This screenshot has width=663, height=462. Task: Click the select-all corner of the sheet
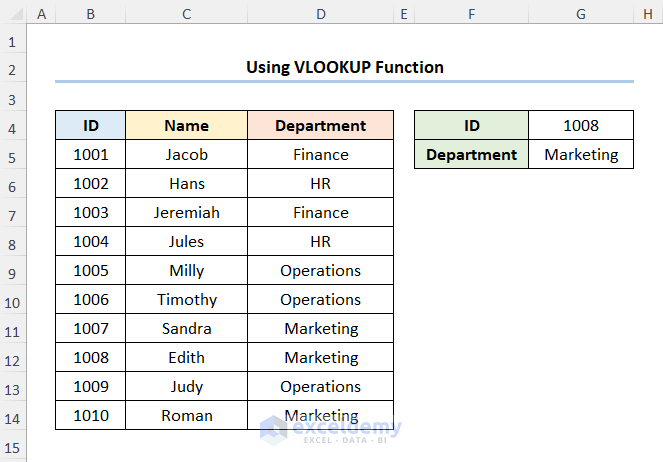coord(13,14)
